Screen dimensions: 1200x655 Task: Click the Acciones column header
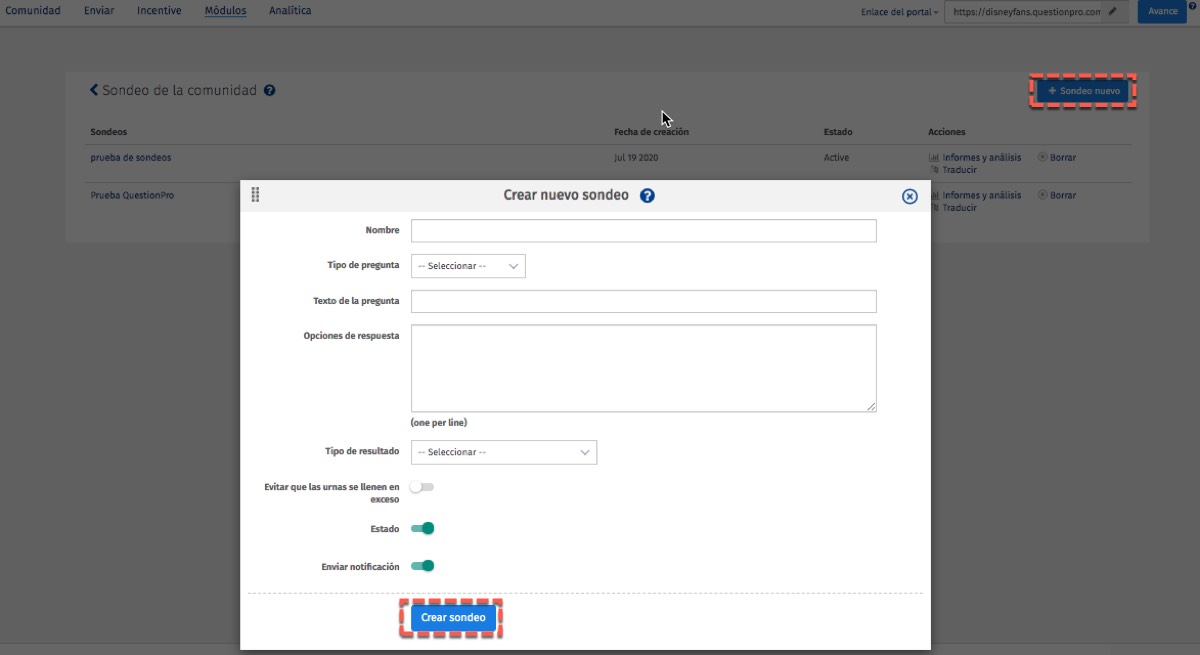947,132
